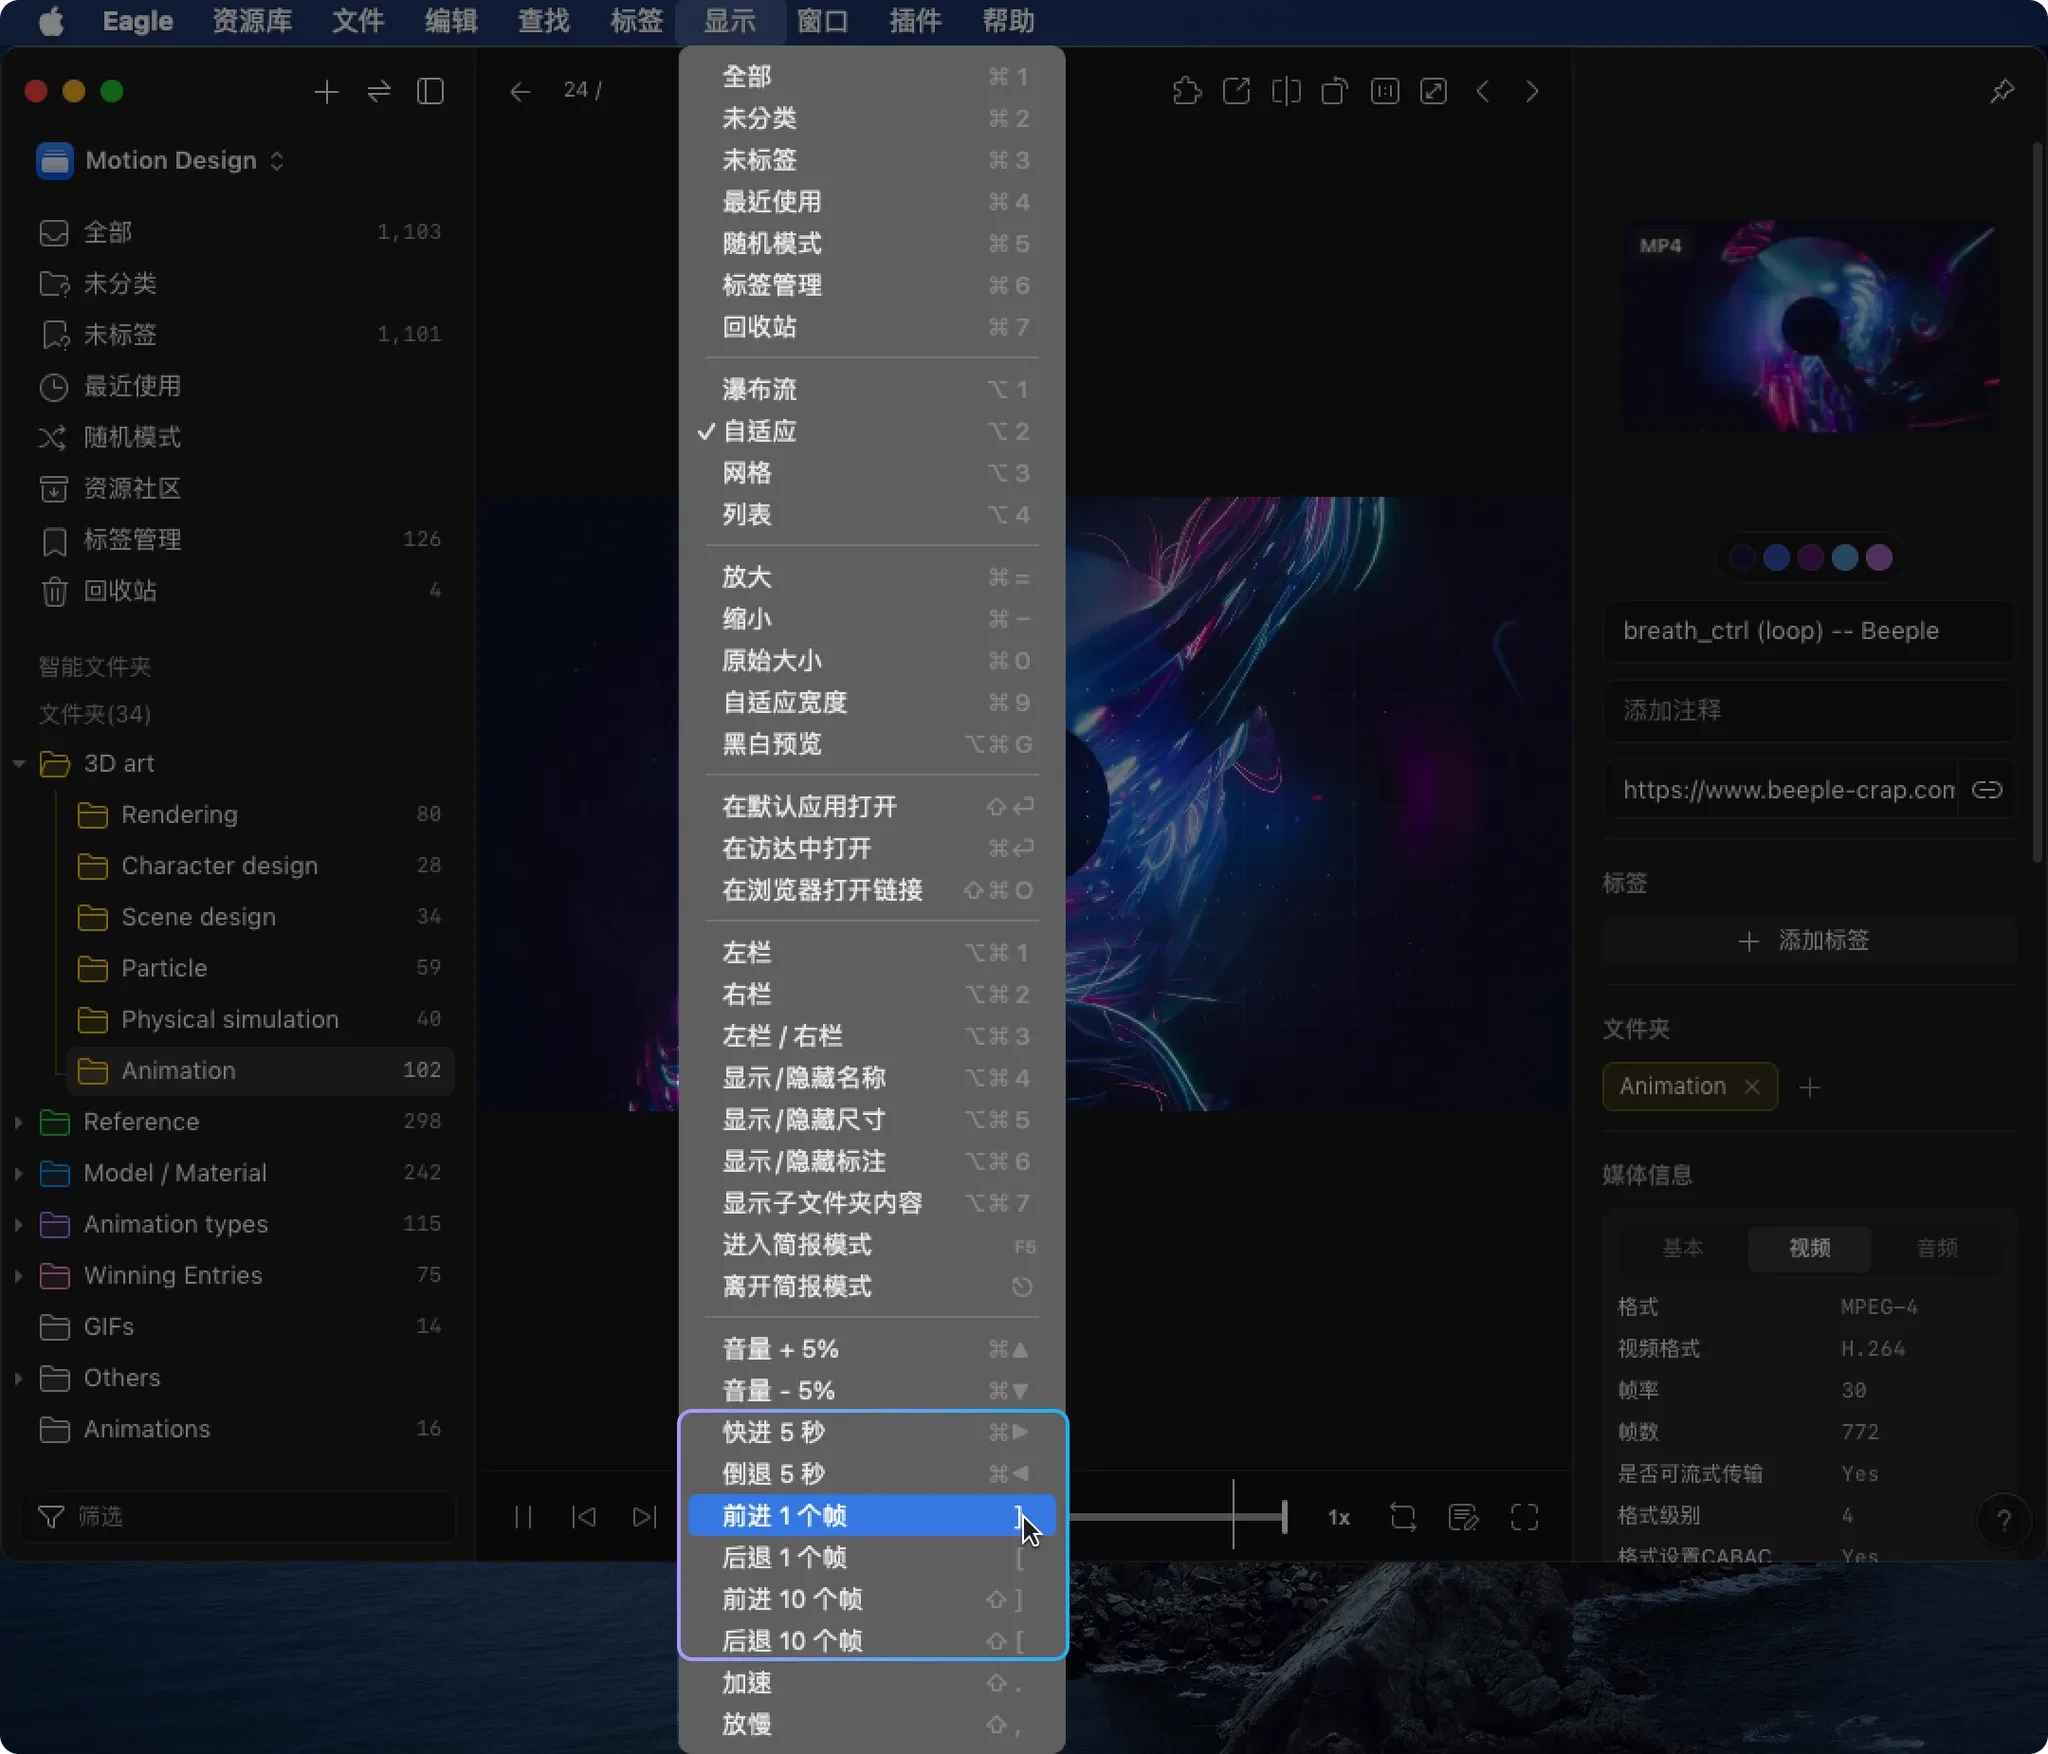The image size is (2048, 1754).
Task: Remove the Animation folder tag
Action: (1752, 1086)
